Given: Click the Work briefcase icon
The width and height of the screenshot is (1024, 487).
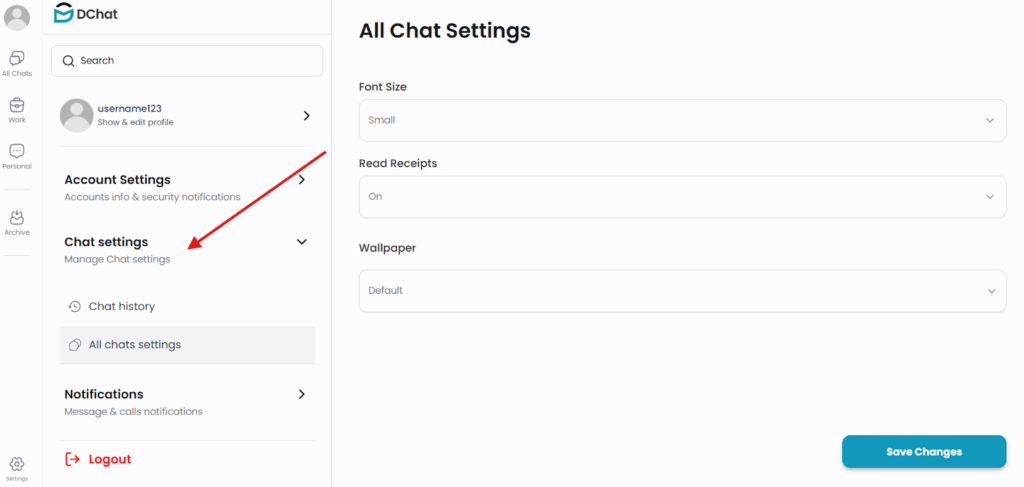Looking at the screenshot, I should click(x=17, y=105).
